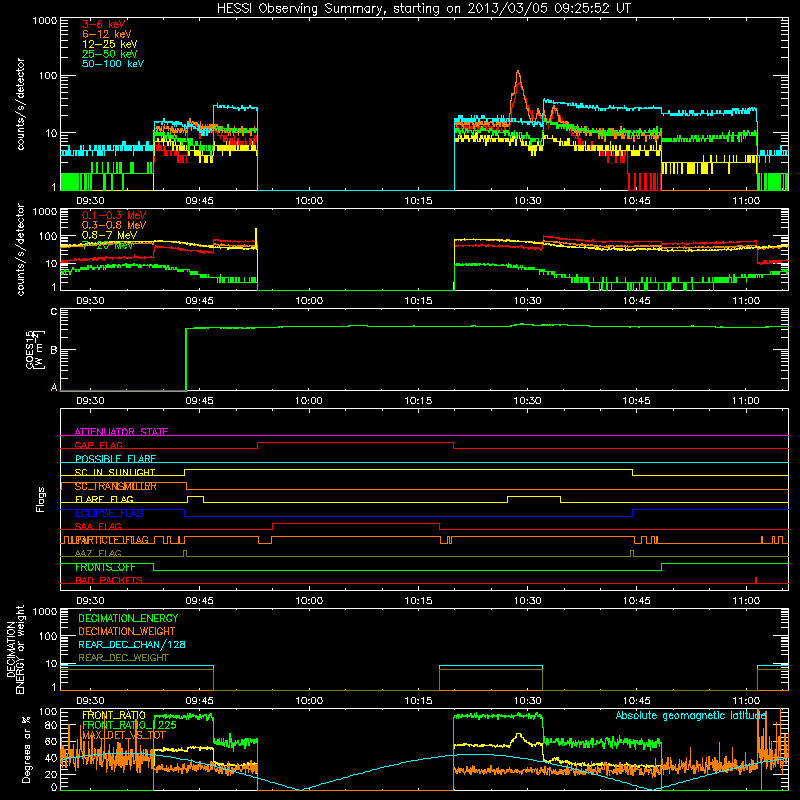The image size is (800, 800).
Task: Click the 10:15 tick under the decimation plot
Action: [x=418, y=701]
